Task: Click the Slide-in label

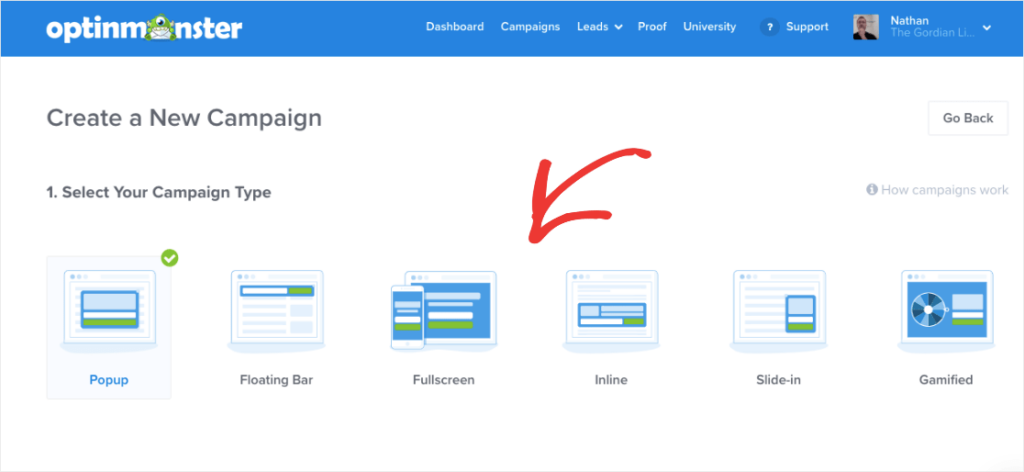Action: (778, 379)
